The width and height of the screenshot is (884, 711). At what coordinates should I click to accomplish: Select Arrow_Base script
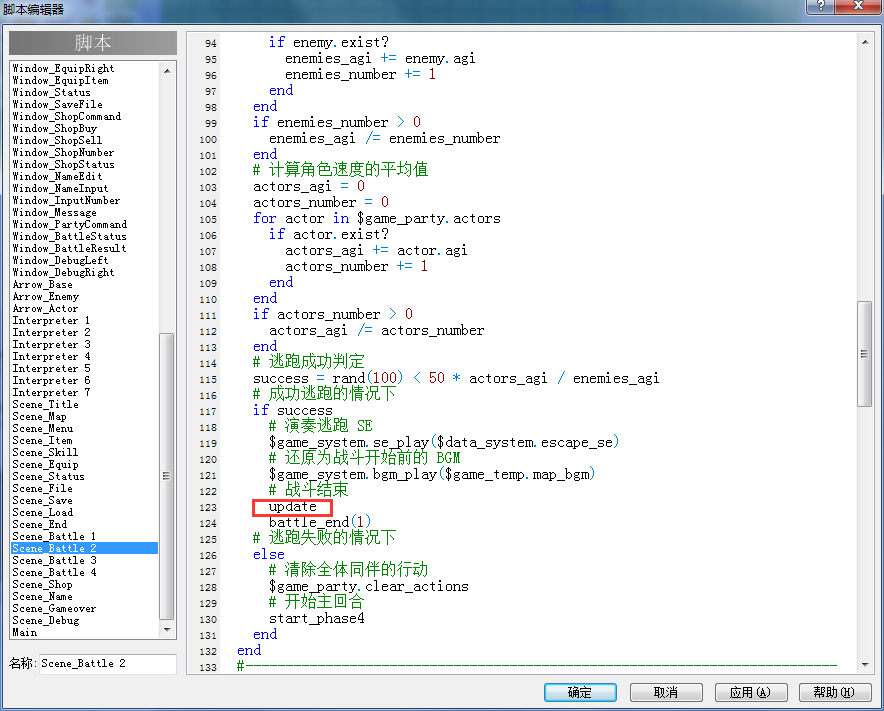[42, 284]
